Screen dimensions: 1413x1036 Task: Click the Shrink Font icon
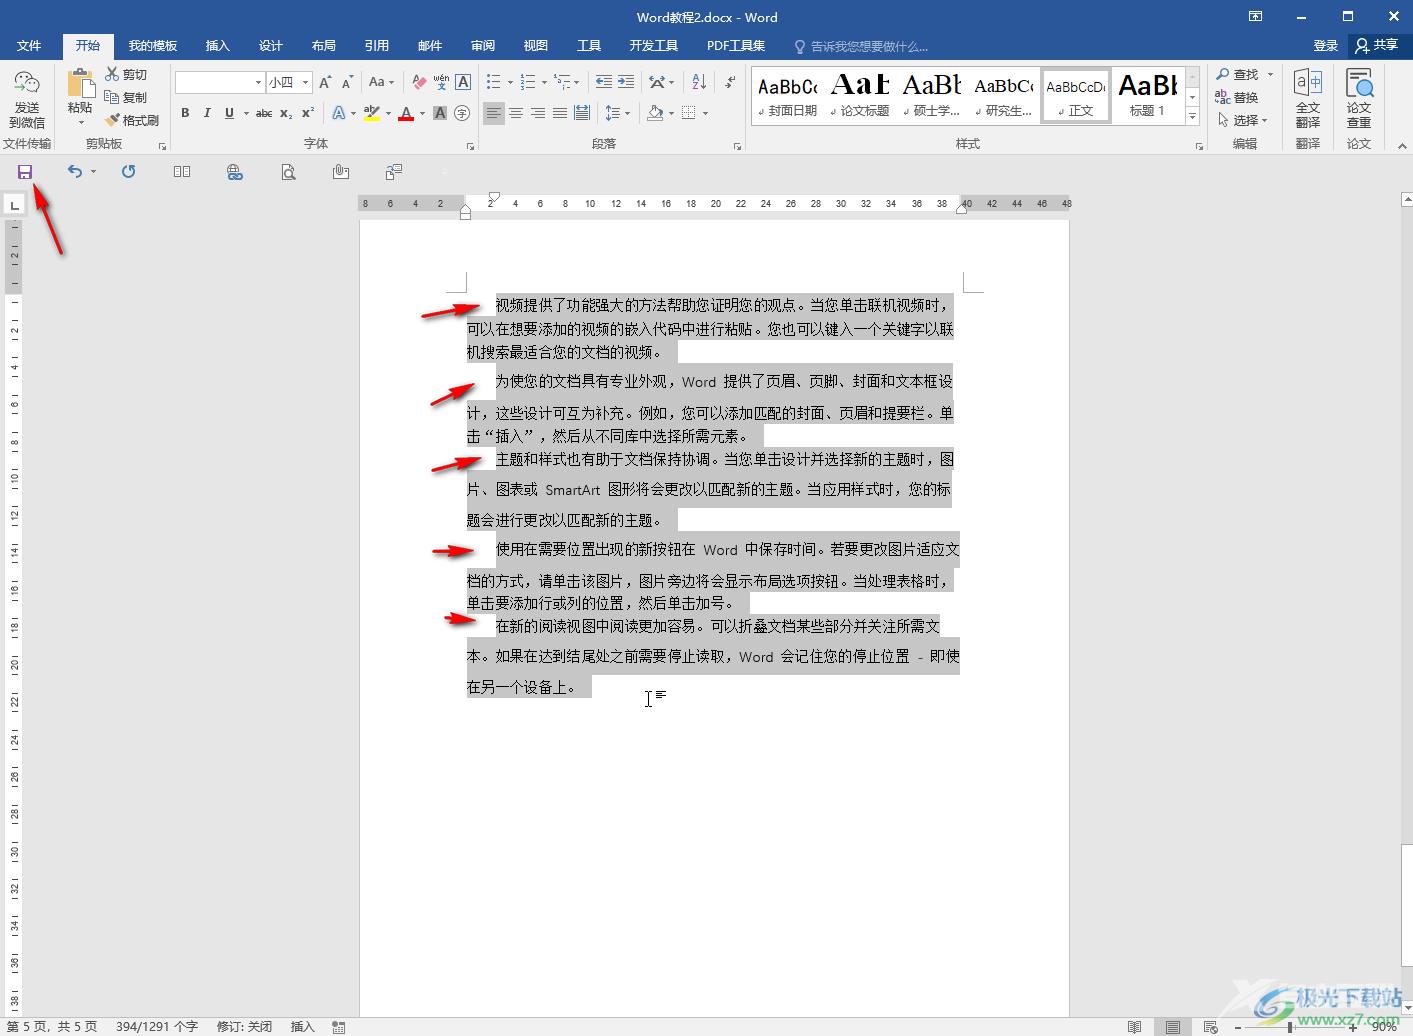pyautogui.click(x=347, y=82)
